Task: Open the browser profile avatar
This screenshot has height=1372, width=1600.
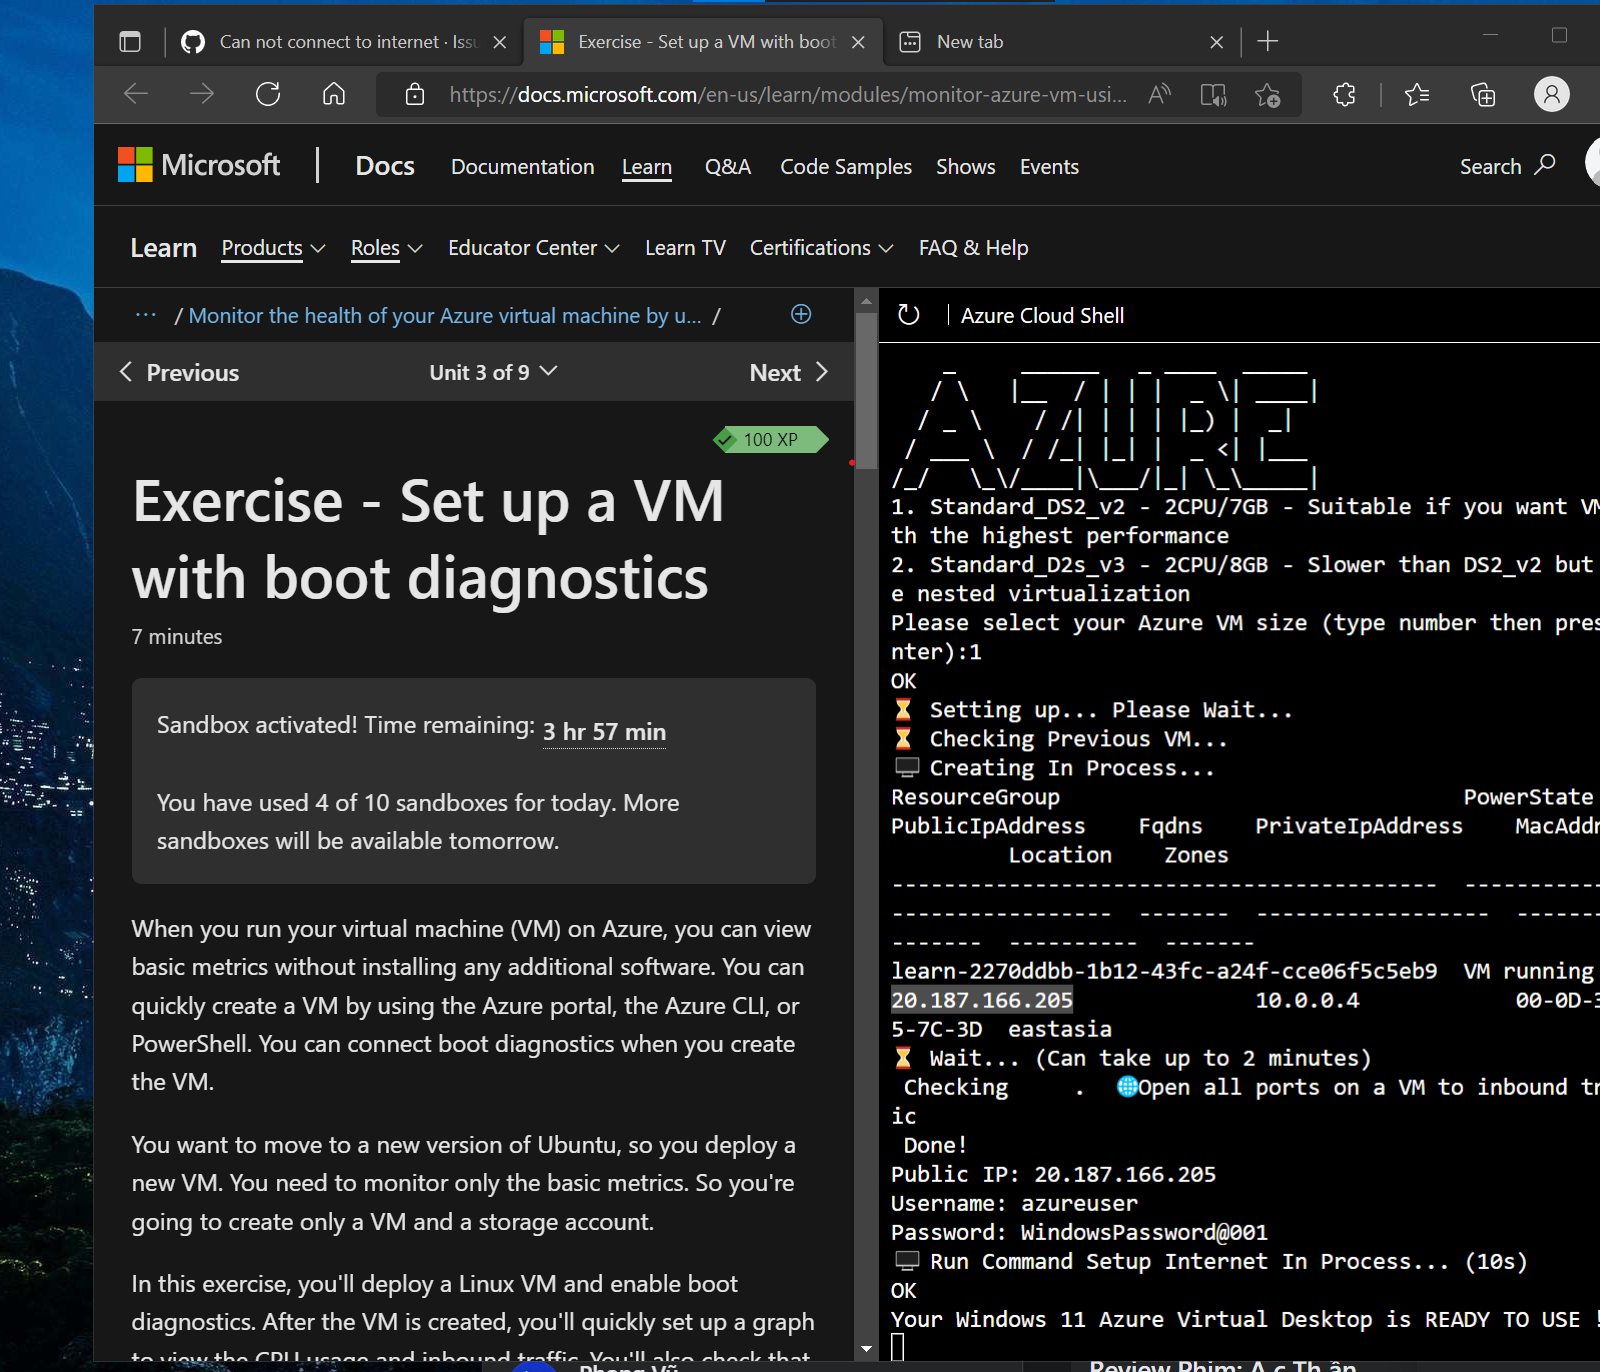Action: [1552, 94]
